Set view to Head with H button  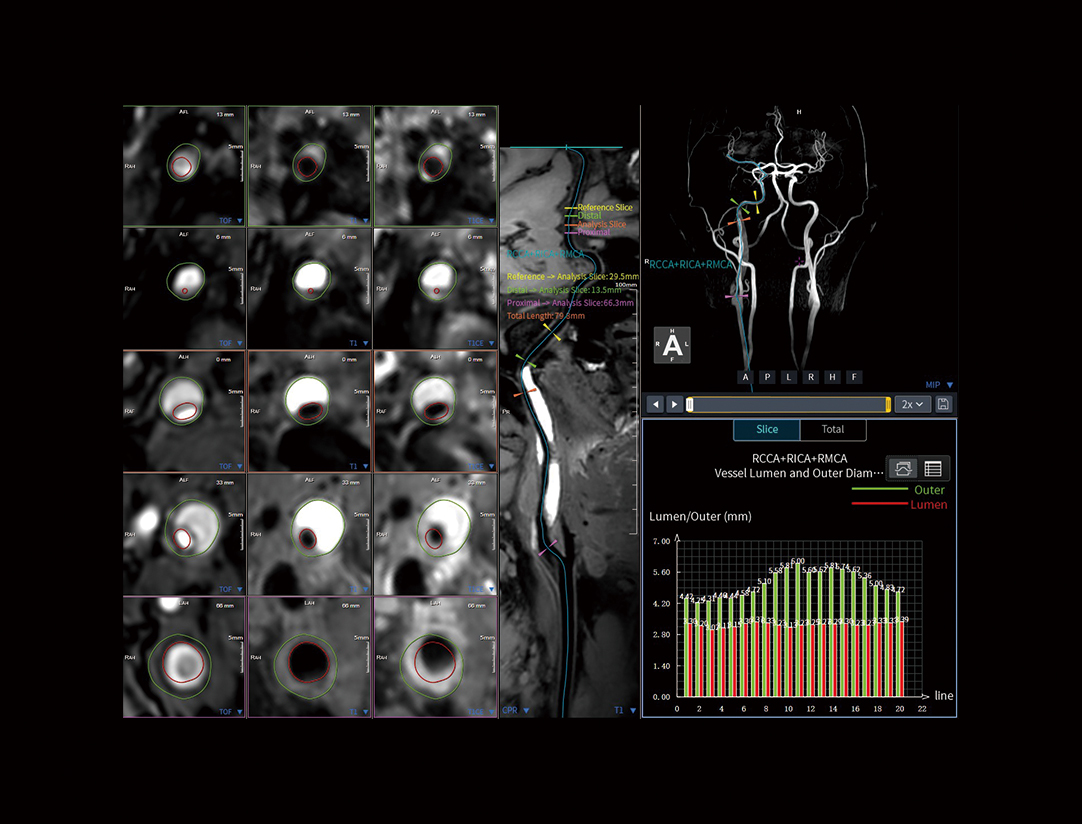click(x=832, y=377)
